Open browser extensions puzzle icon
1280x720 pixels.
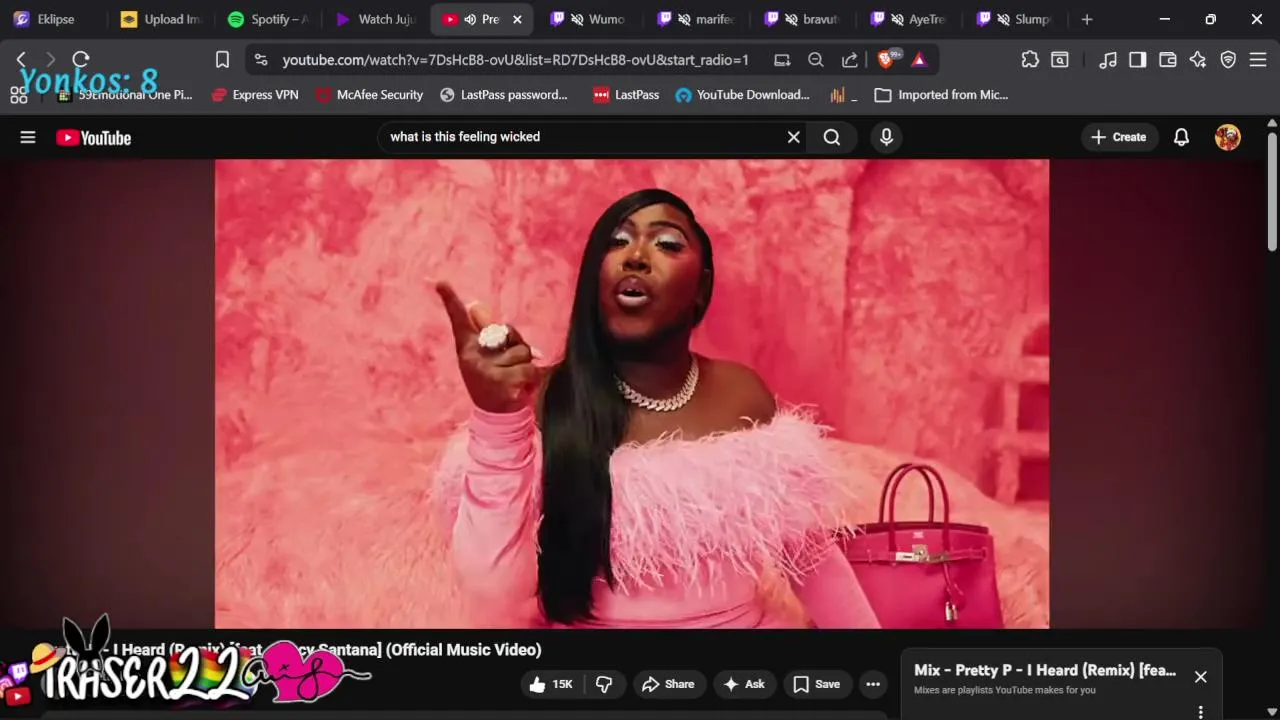[1030, 60]
